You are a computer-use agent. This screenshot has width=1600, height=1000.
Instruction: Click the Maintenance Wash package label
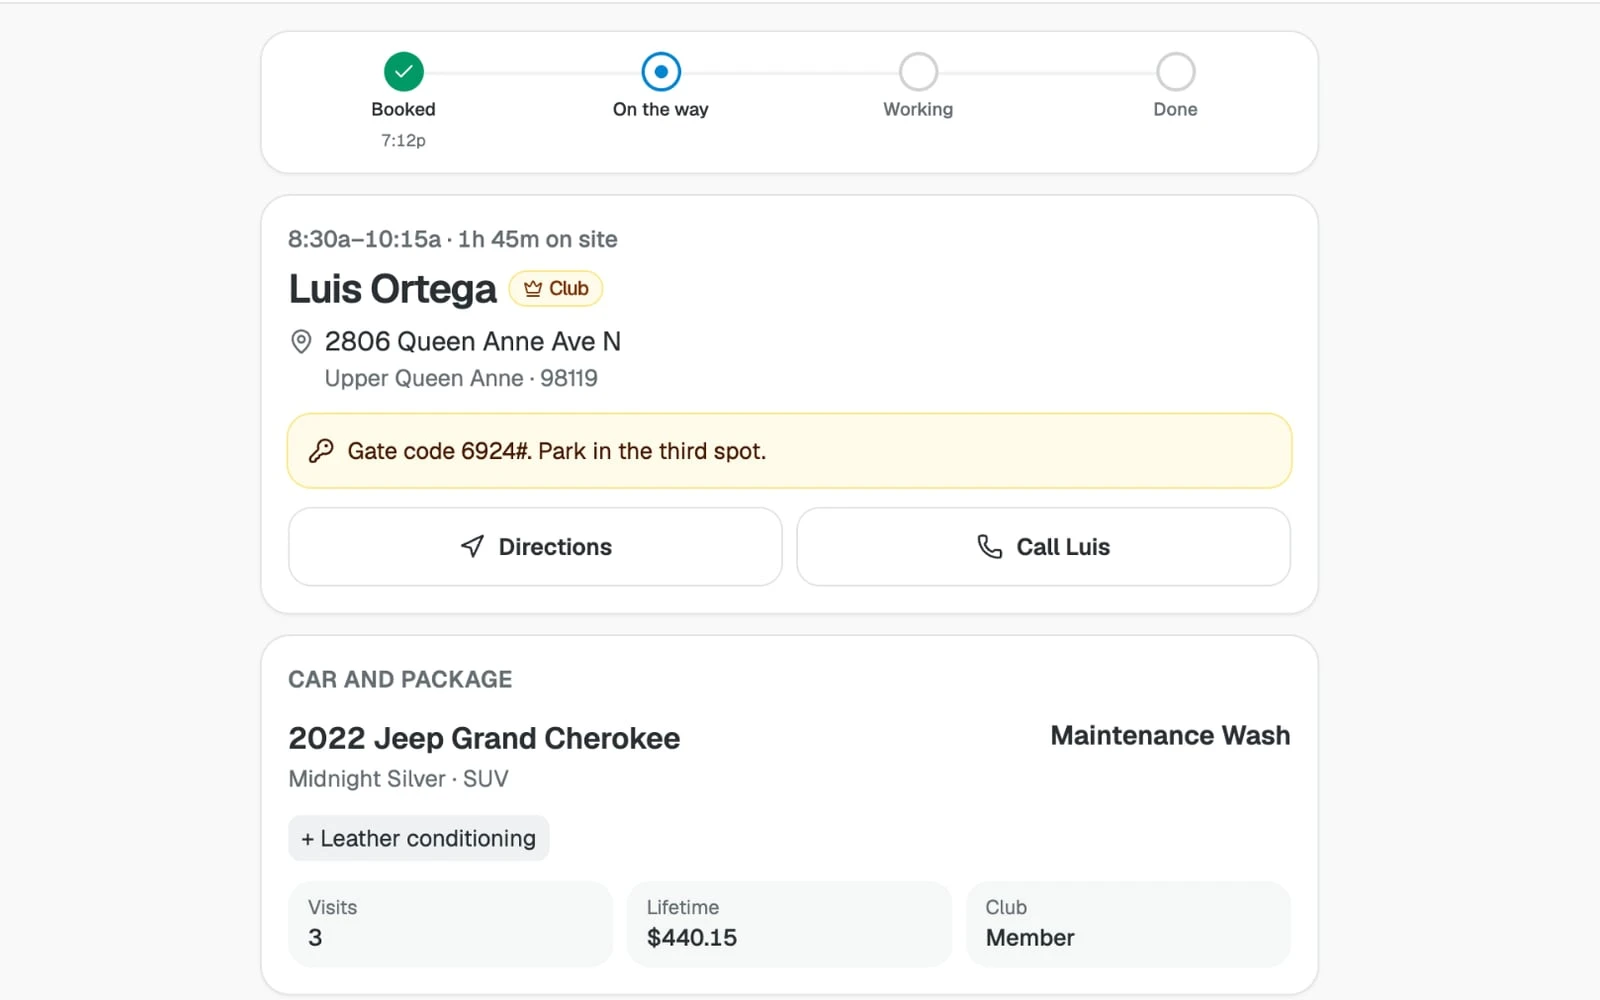point(1170,735)
